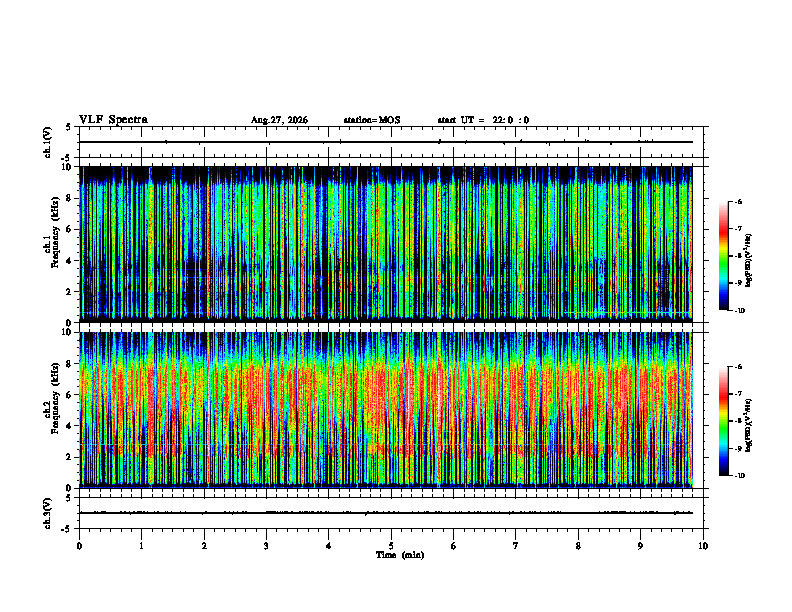The height and width of the screenshot is (612, 792).
Task: Click the "ch.1(V)" waveform axis label
Action: pos(48,142)
